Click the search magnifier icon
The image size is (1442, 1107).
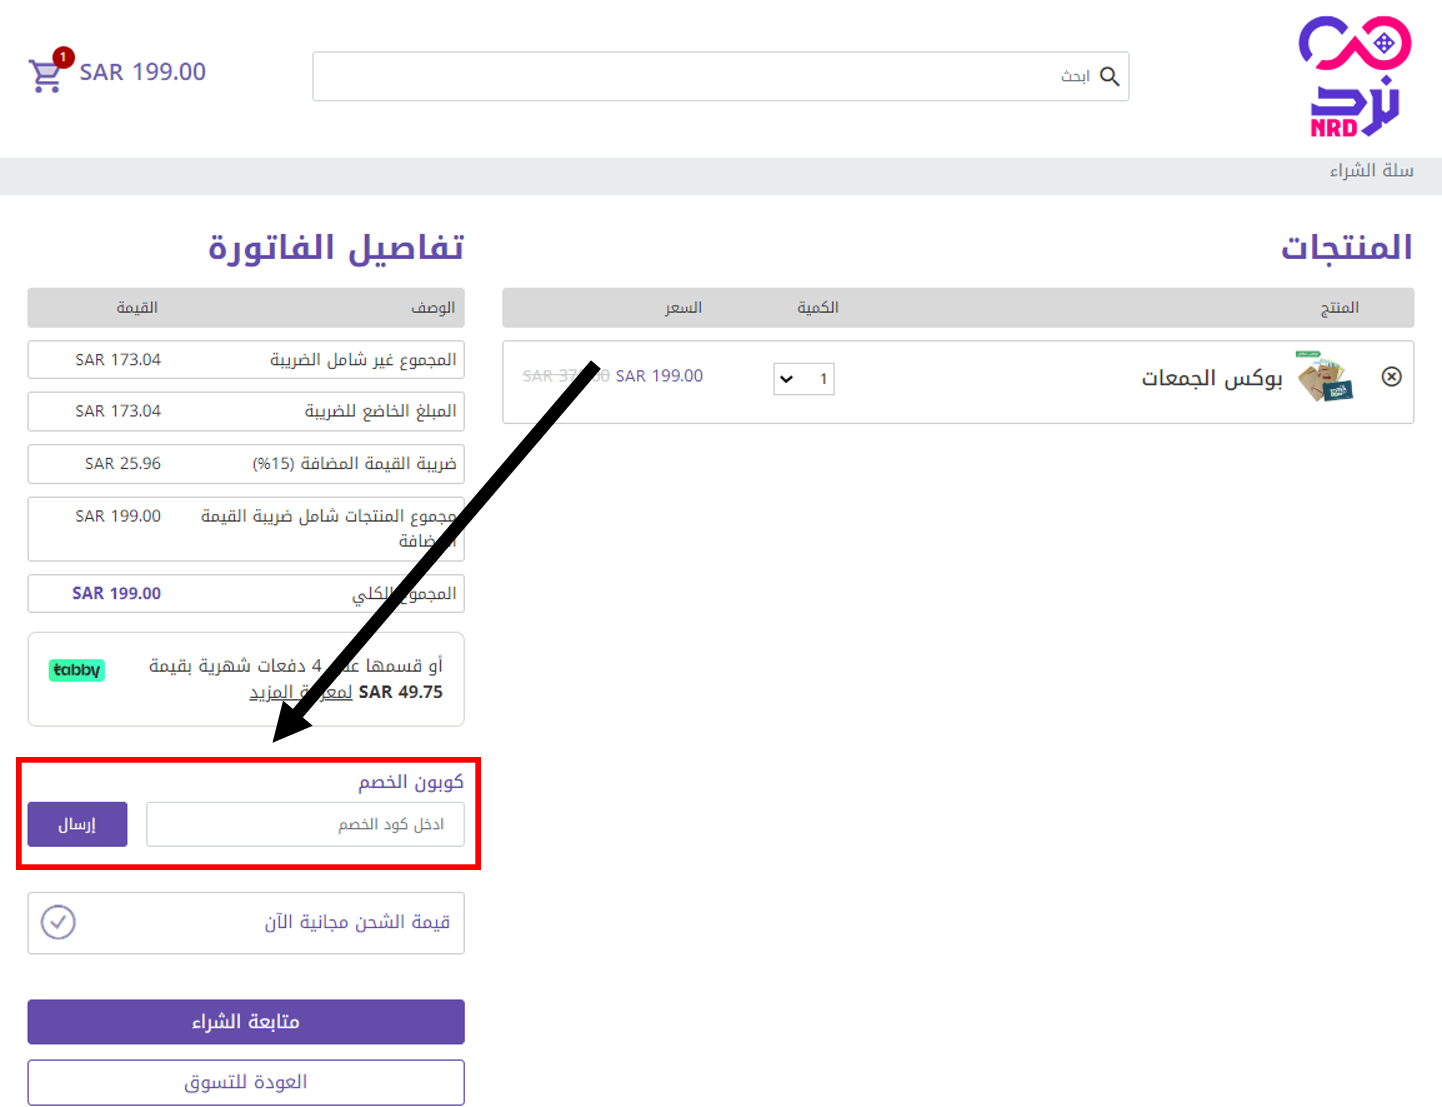1110,76
